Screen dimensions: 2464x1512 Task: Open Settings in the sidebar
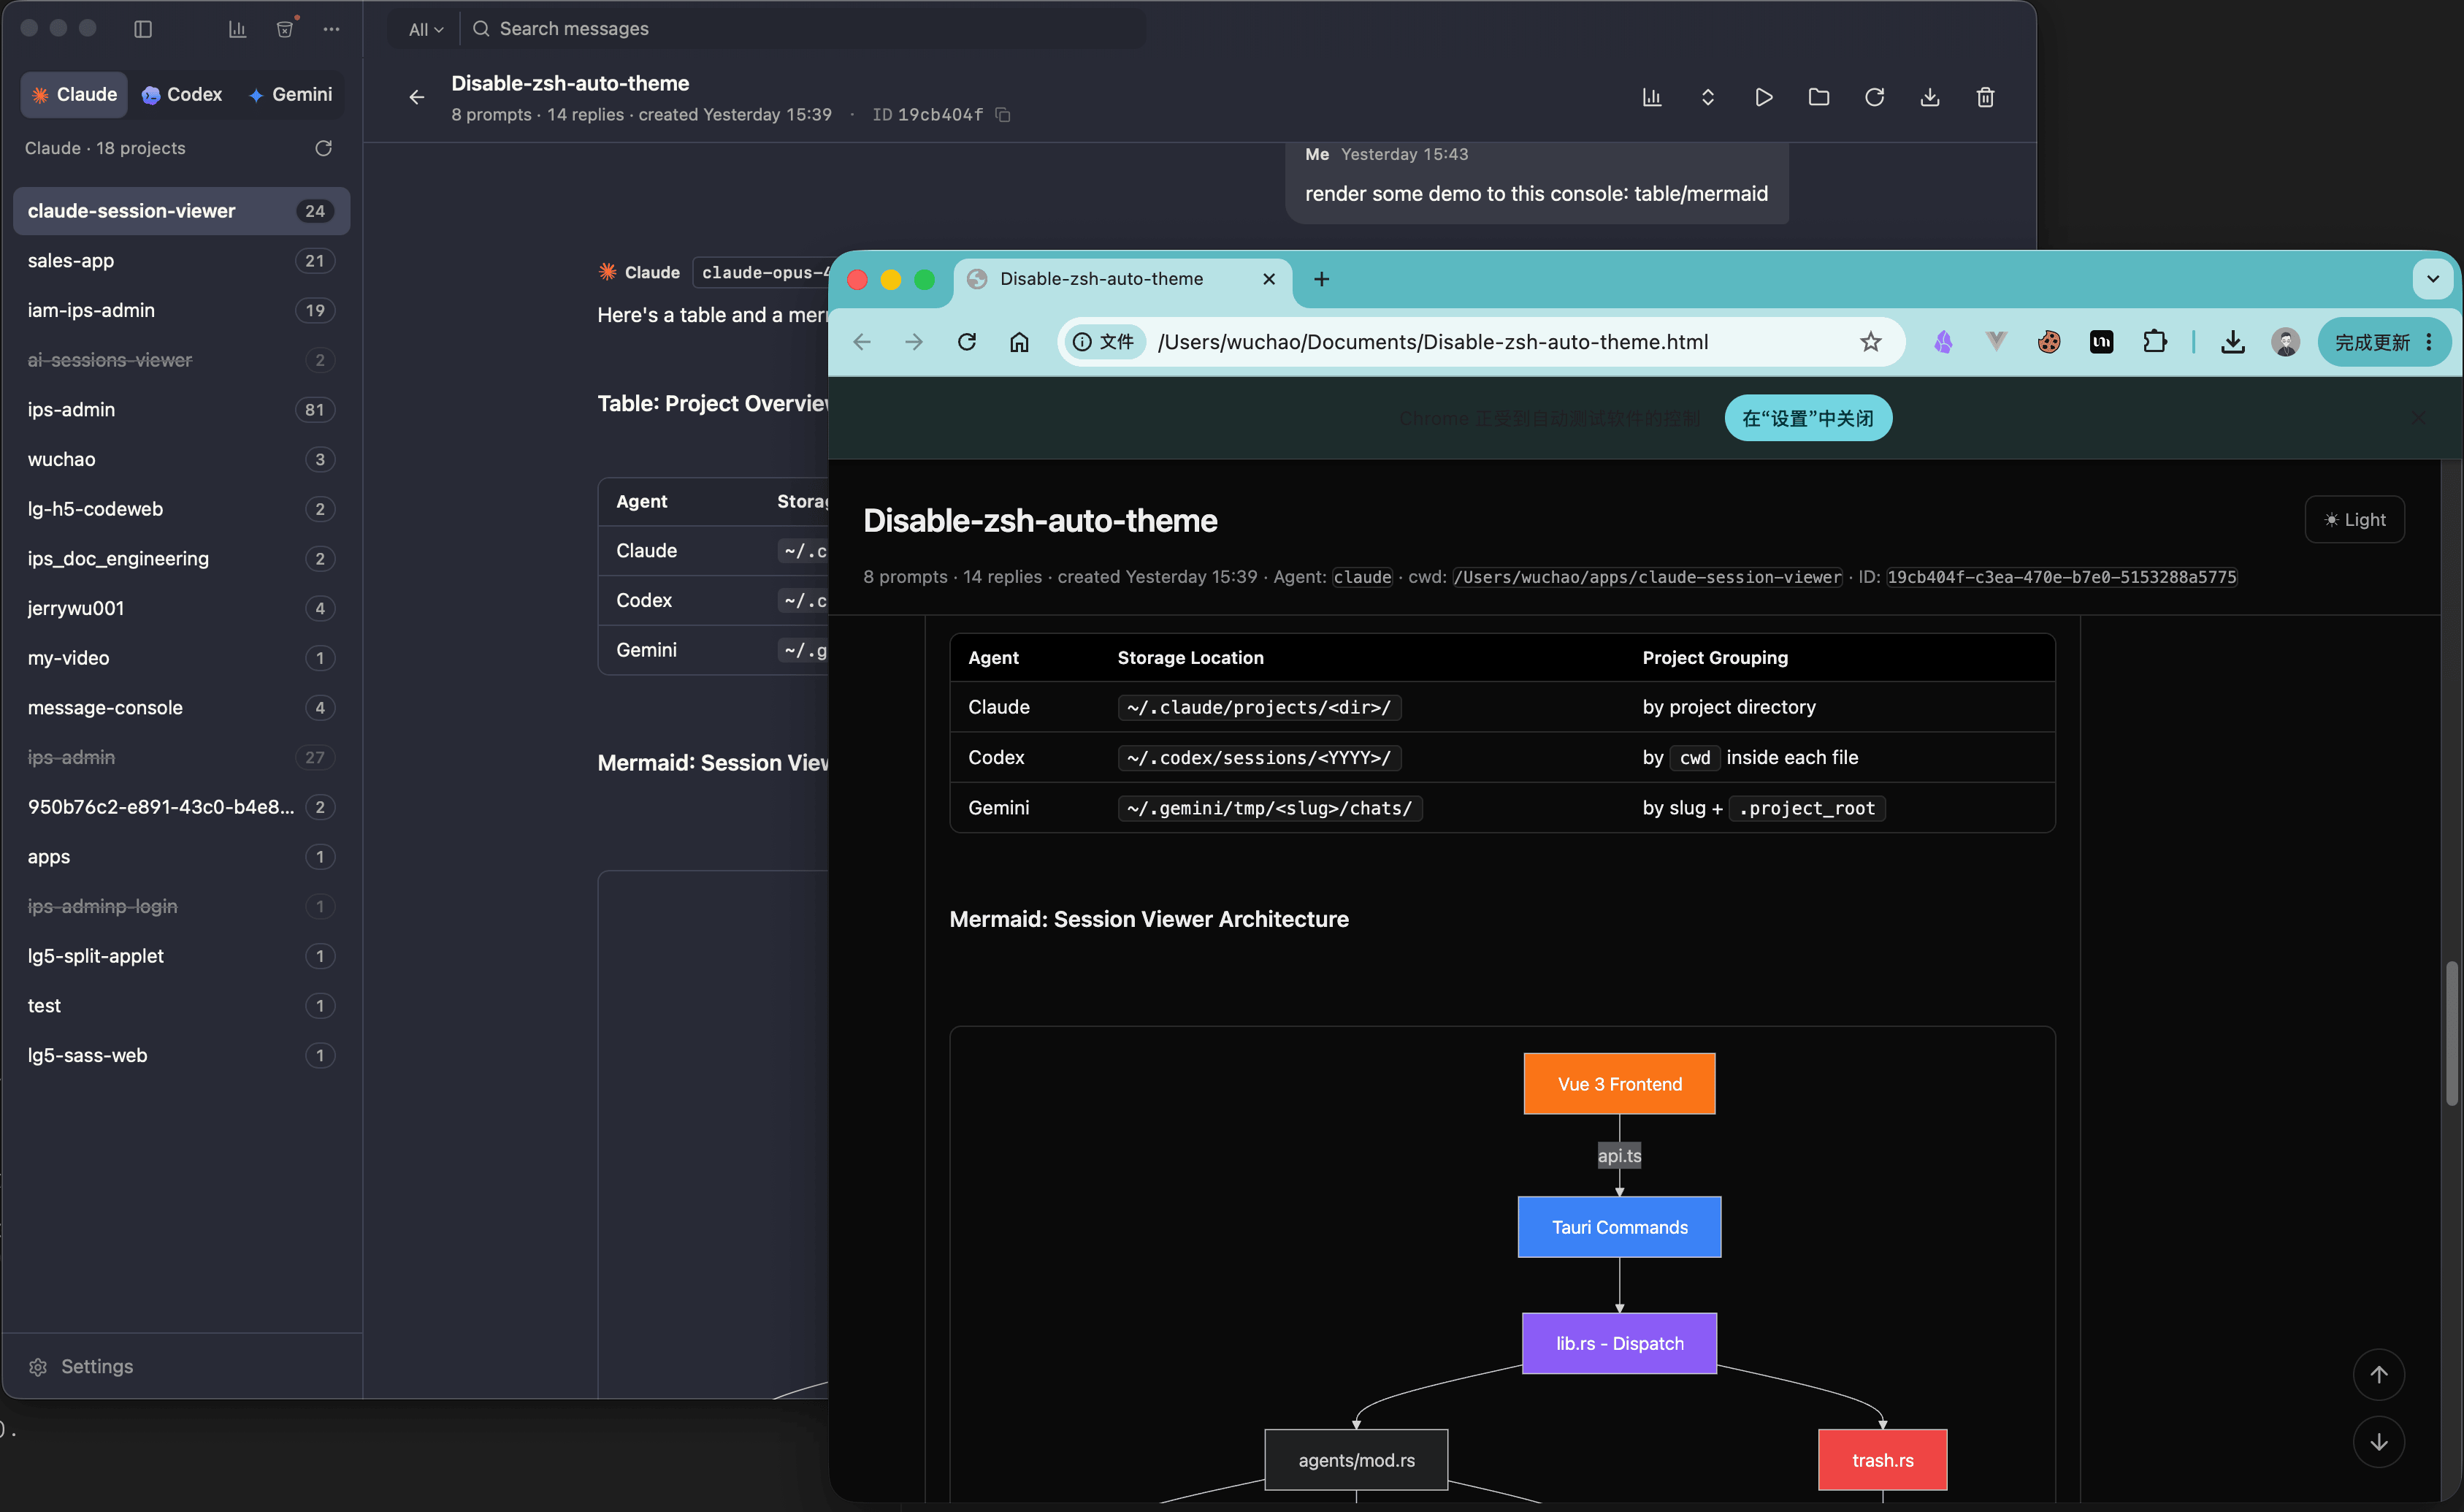[x=82, y=1367]
